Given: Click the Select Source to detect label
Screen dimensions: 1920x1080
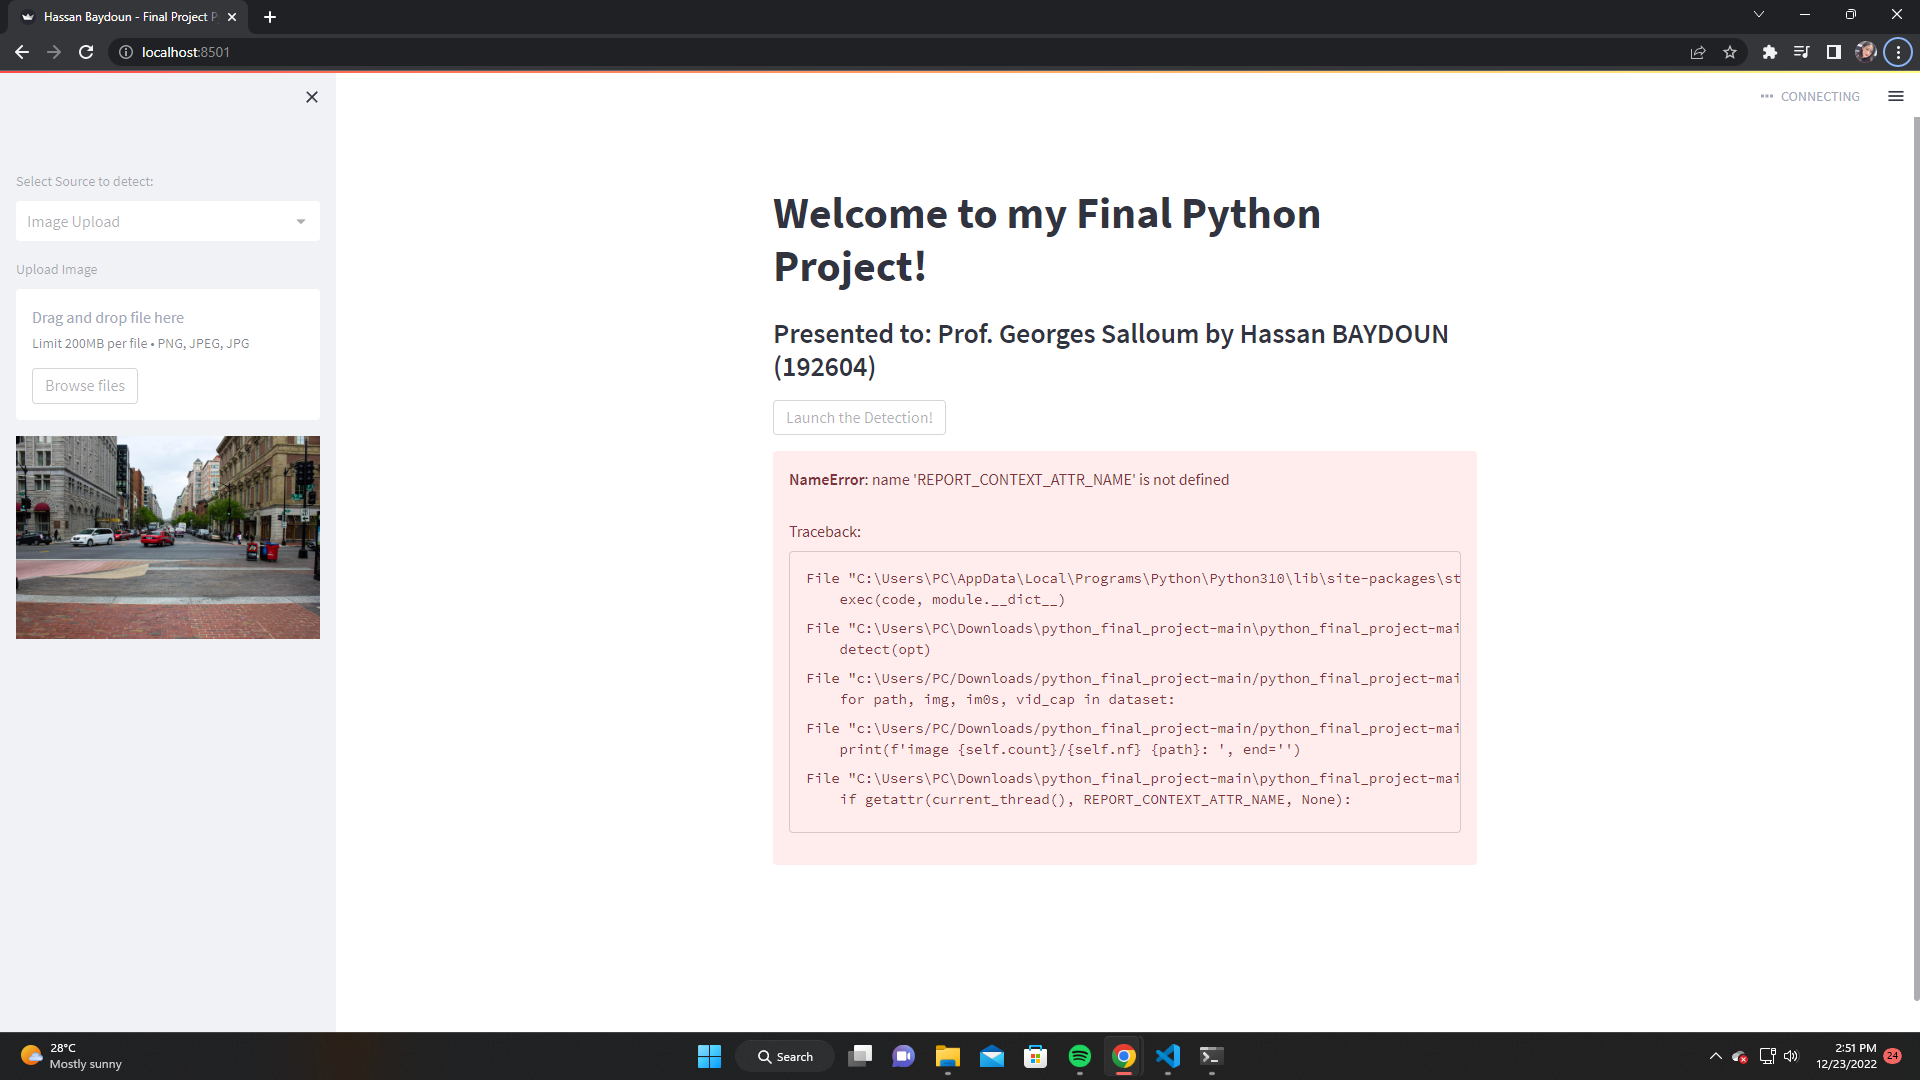Looking at the screenshot, I should point(85,182).
